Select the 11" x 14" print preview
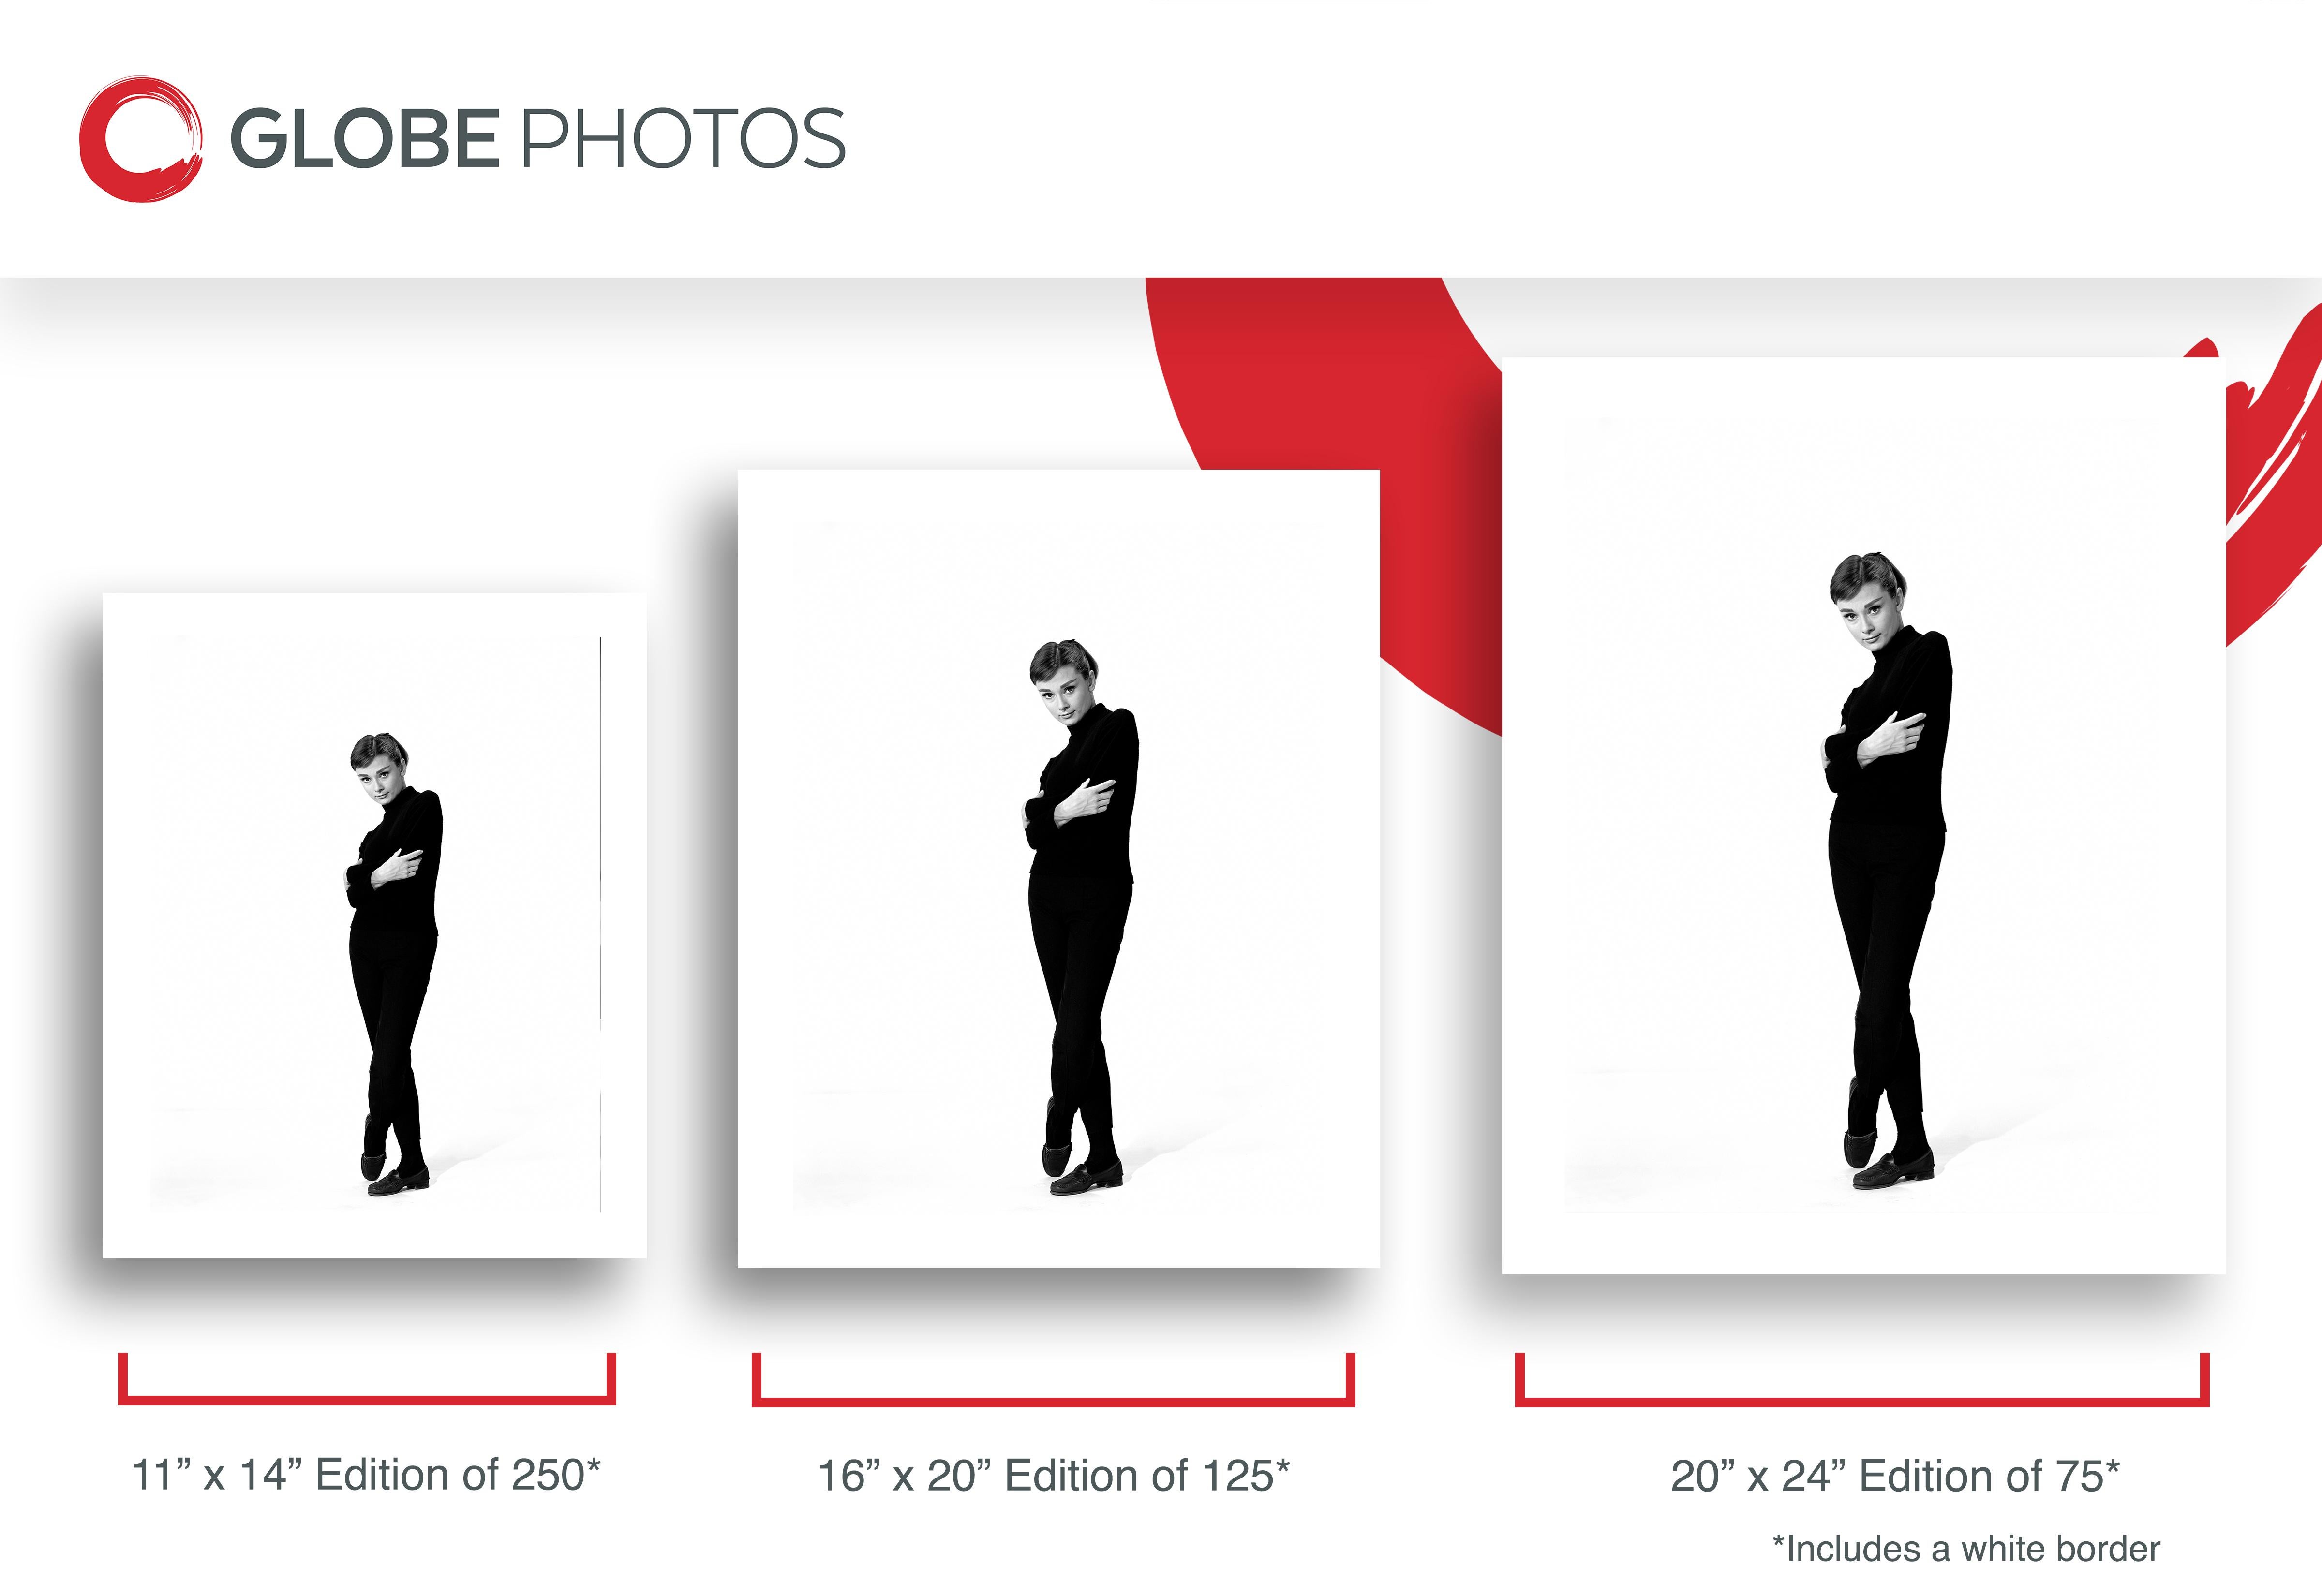The height and width of the screenshot is (1596, 2322). click(374, 925)
